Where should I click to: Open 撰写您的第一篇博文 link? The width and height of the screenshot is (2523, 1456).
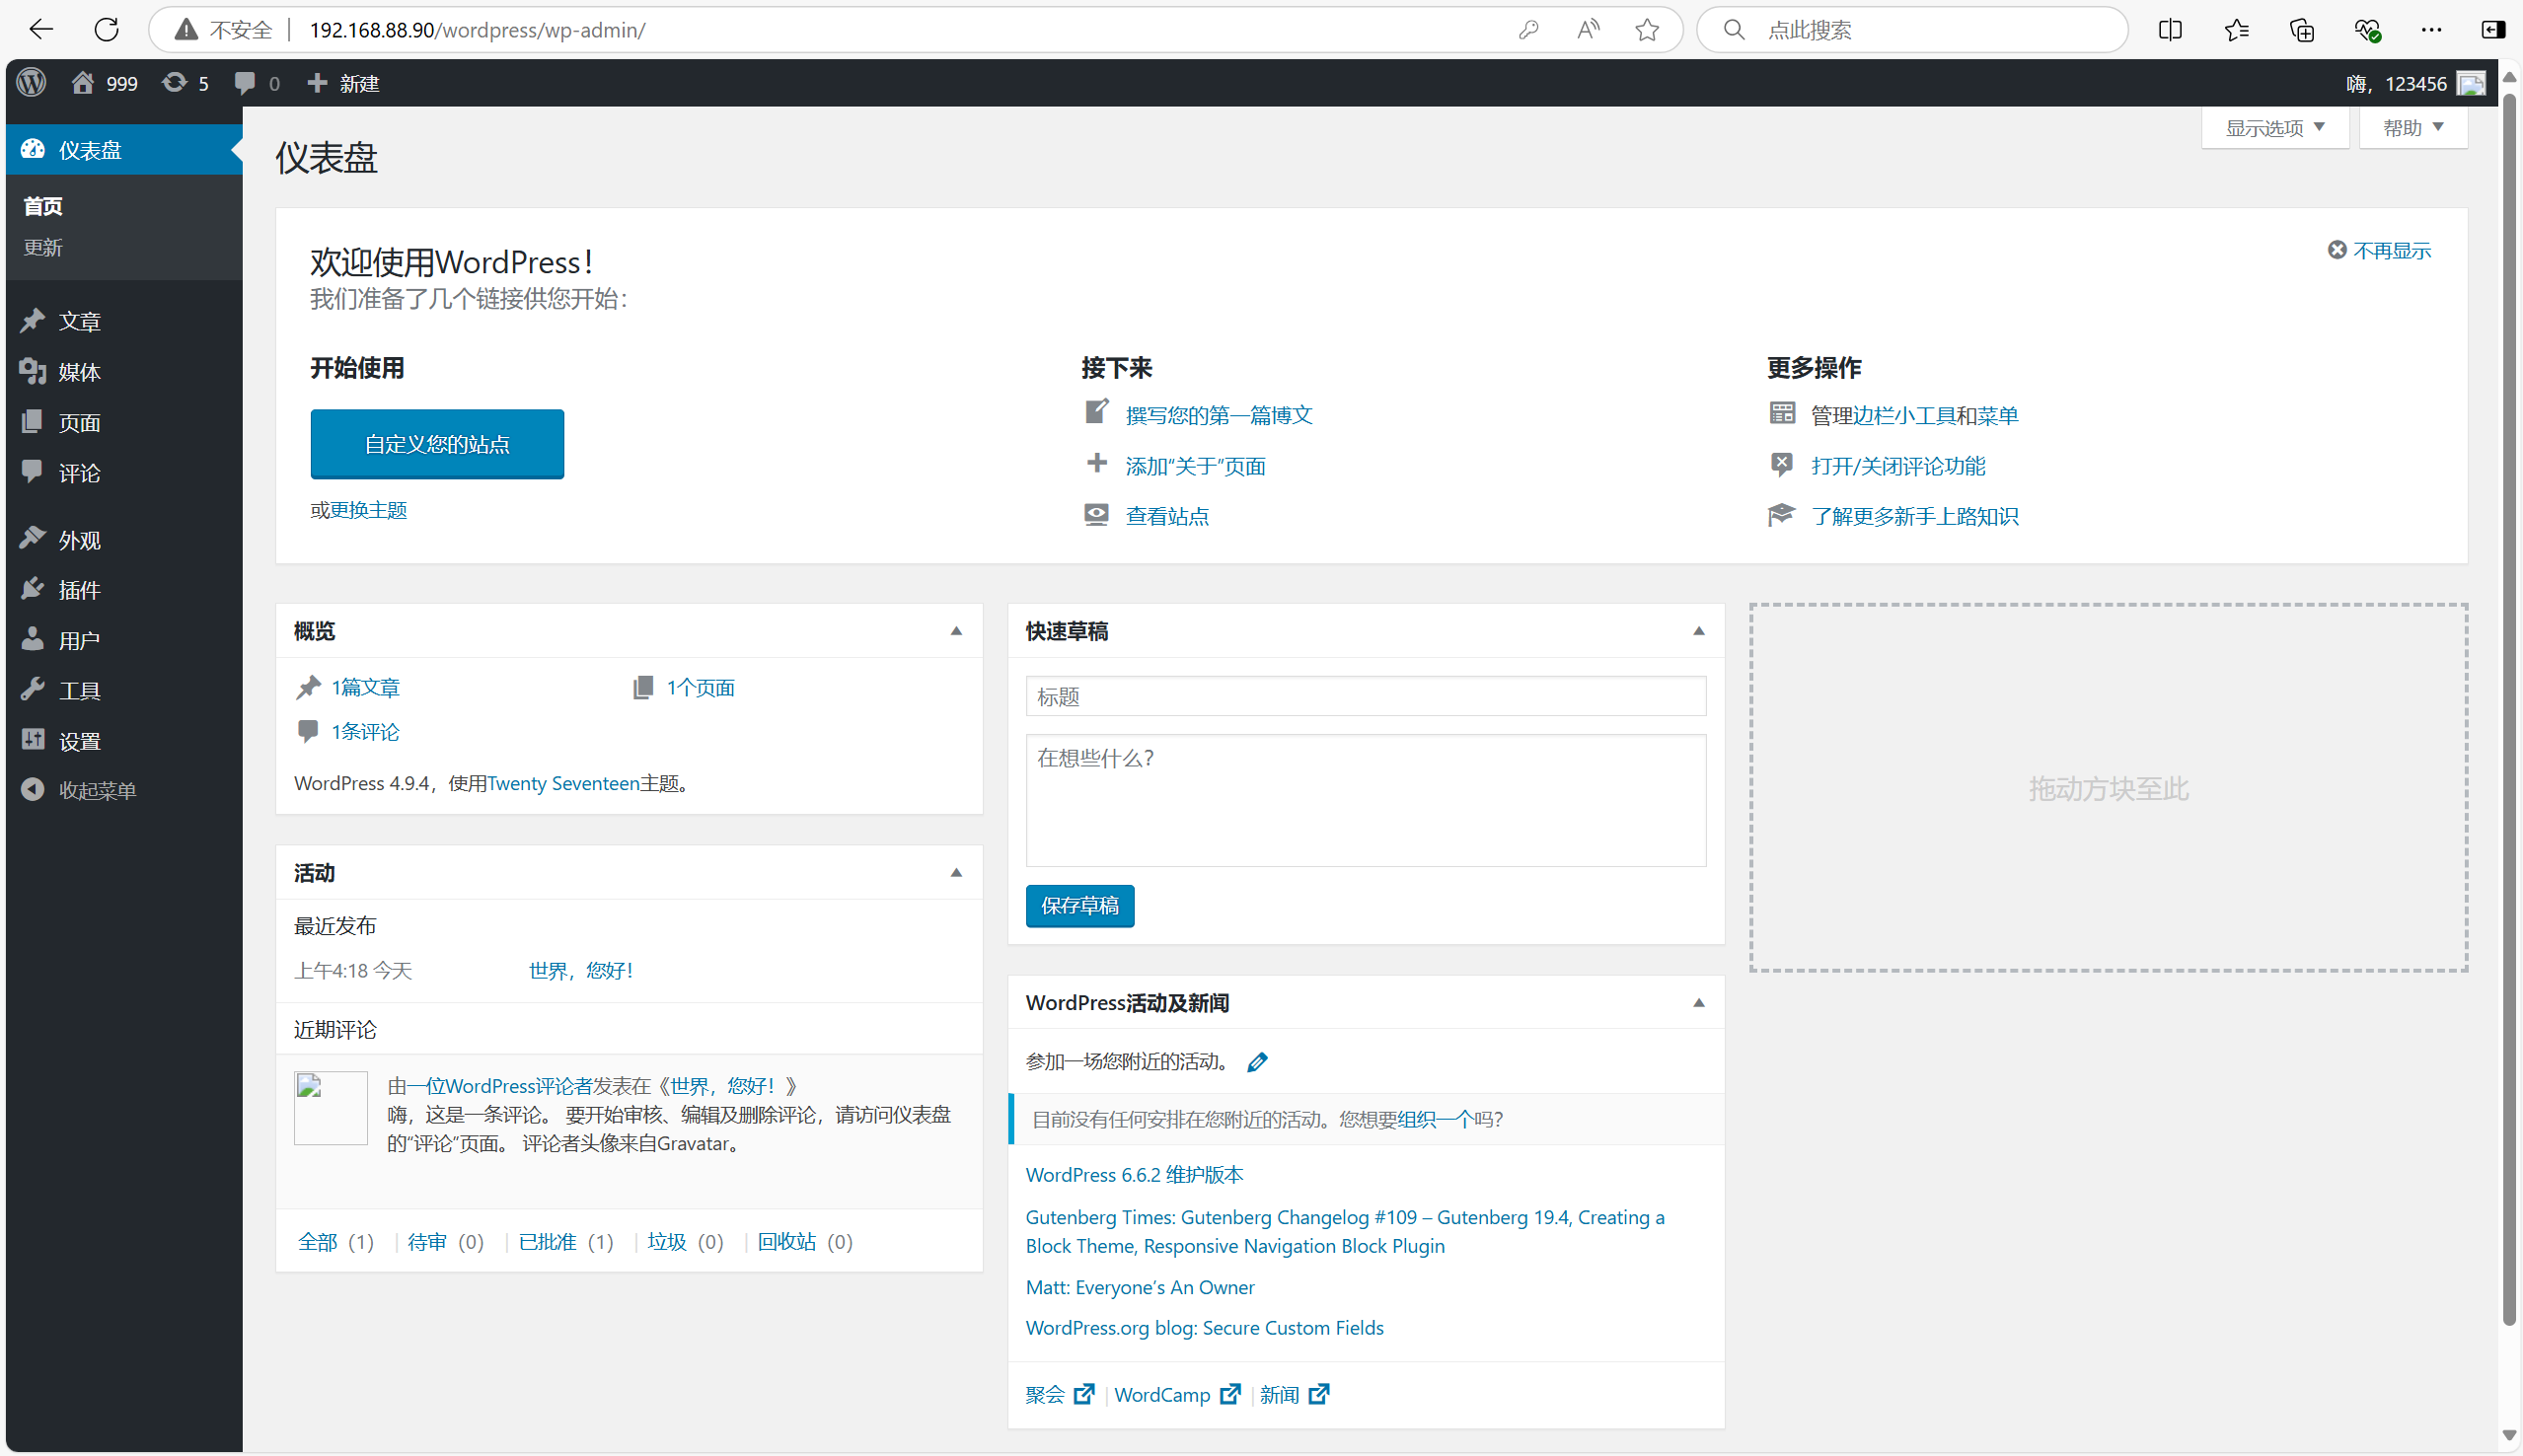(1219, 415)
